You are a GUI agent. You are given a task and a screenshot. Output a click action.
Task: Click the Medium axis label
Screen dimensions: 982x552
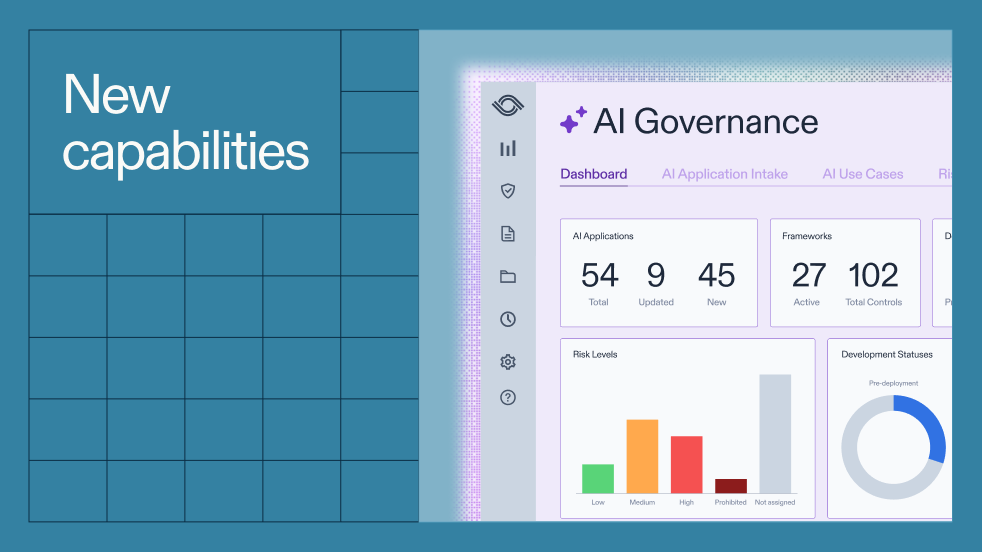point(642,503)
